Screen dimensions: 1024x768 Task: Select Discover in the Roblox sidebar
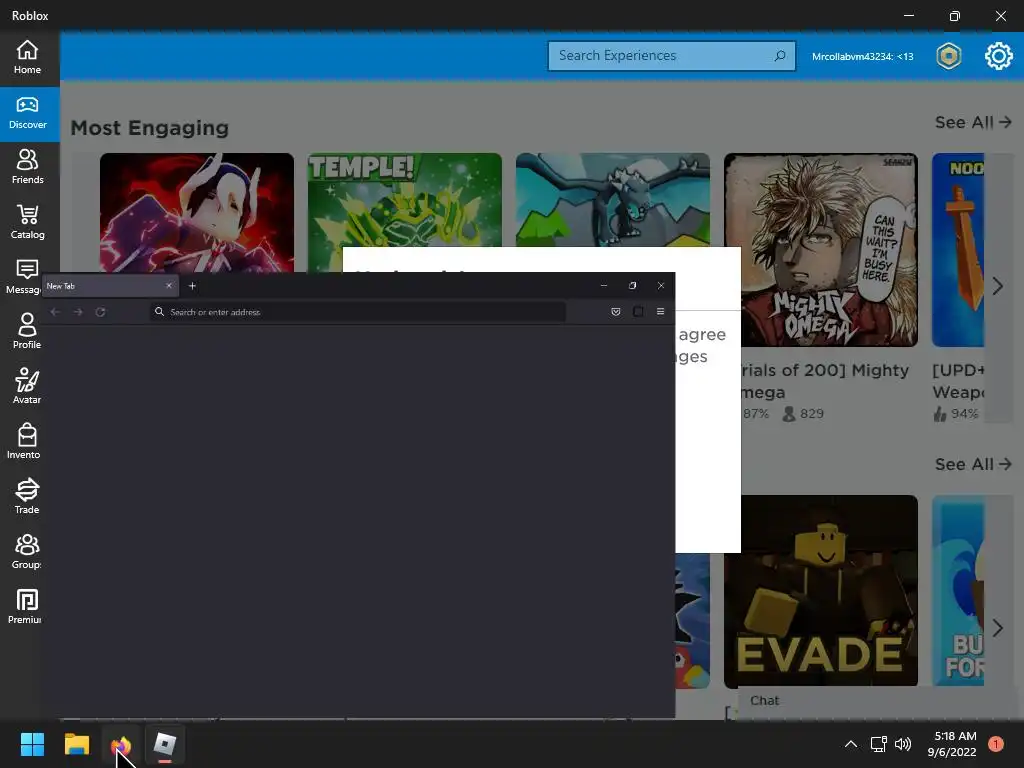[27, 114]
